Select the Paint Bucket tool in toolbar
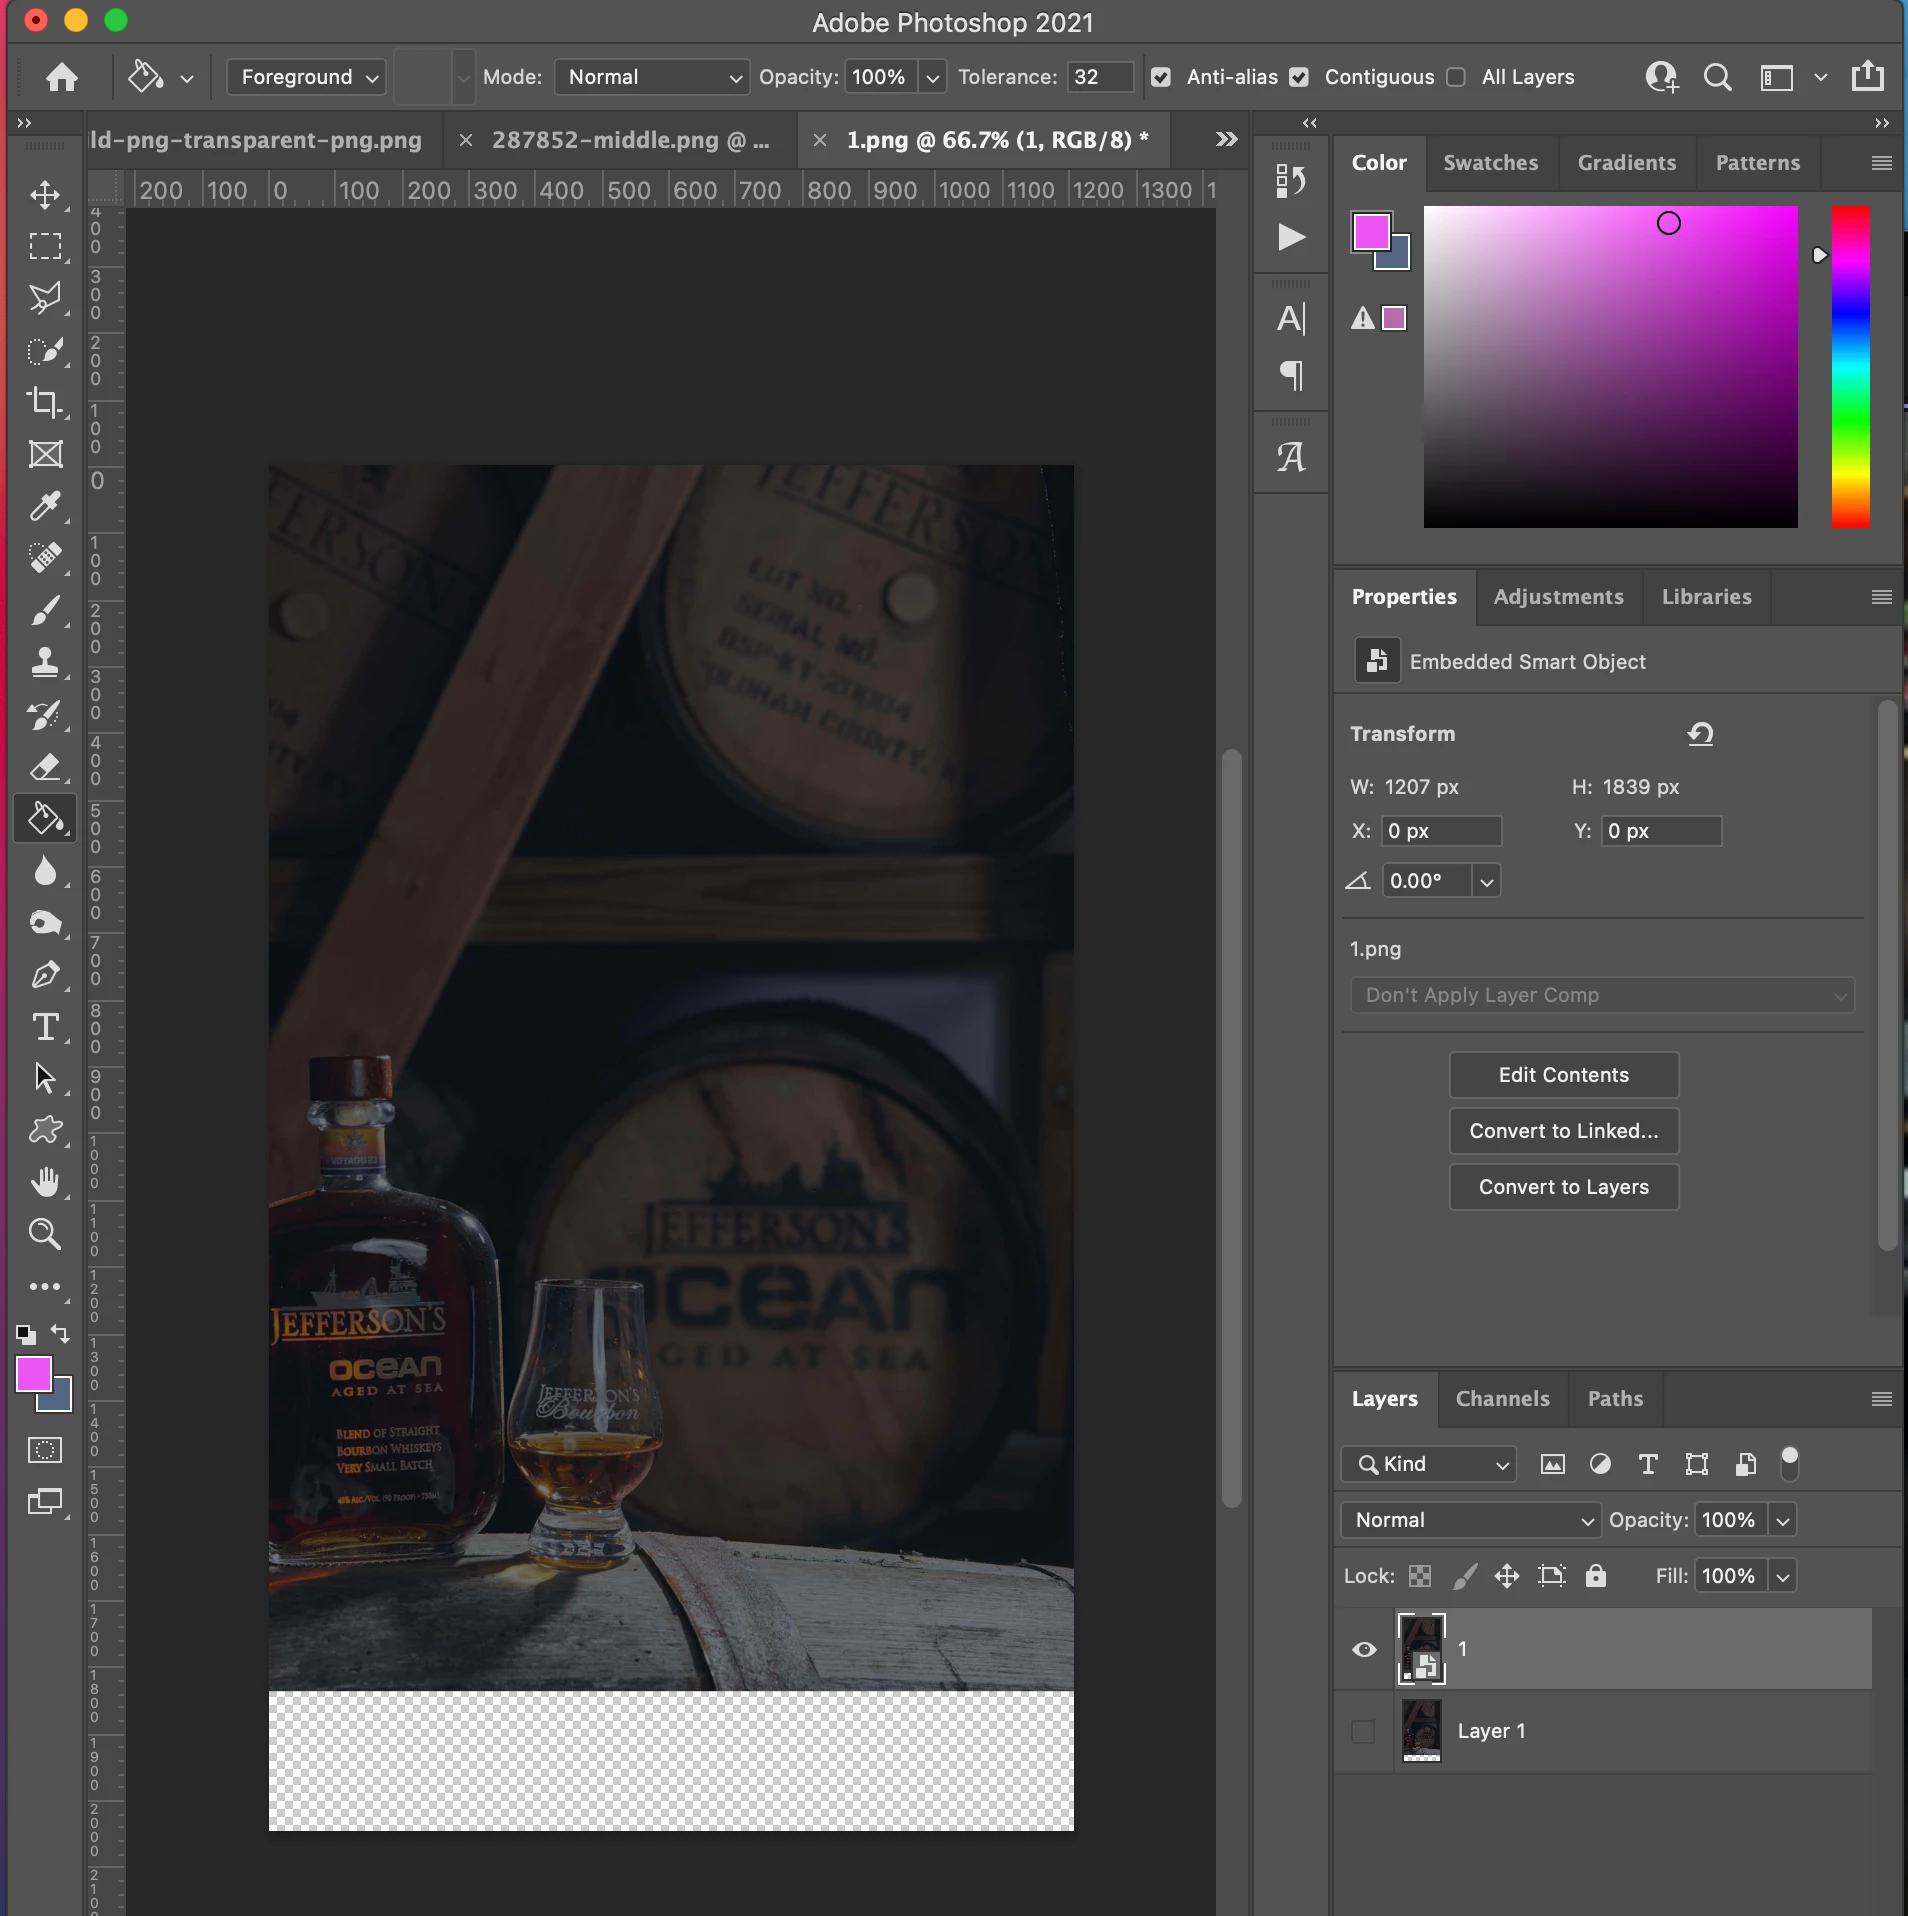 click(45, 819)
